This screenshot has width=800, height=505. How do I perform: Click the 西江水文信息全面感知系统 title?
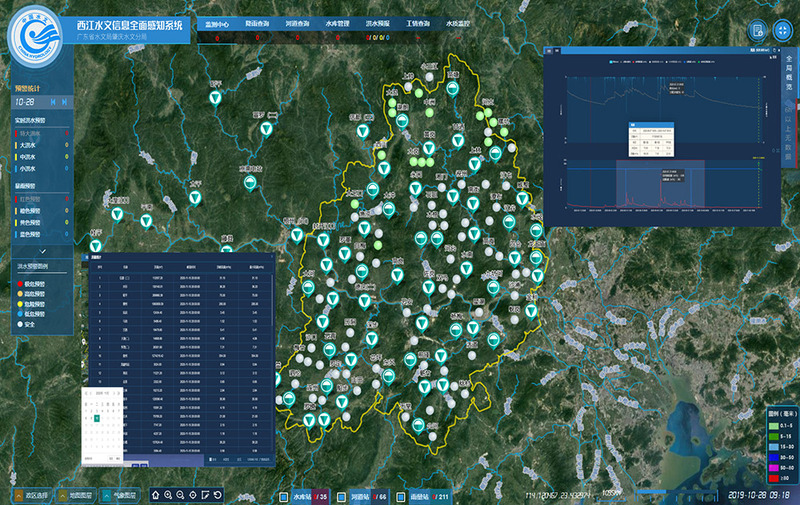[x=130, y=25]
